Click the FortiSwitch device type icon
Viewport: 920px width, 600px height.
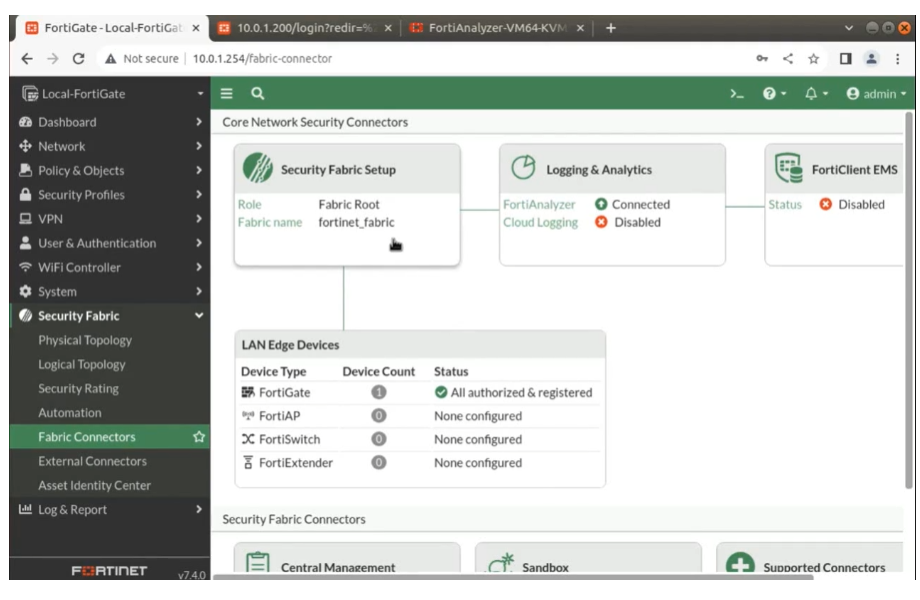click(248, 439)
